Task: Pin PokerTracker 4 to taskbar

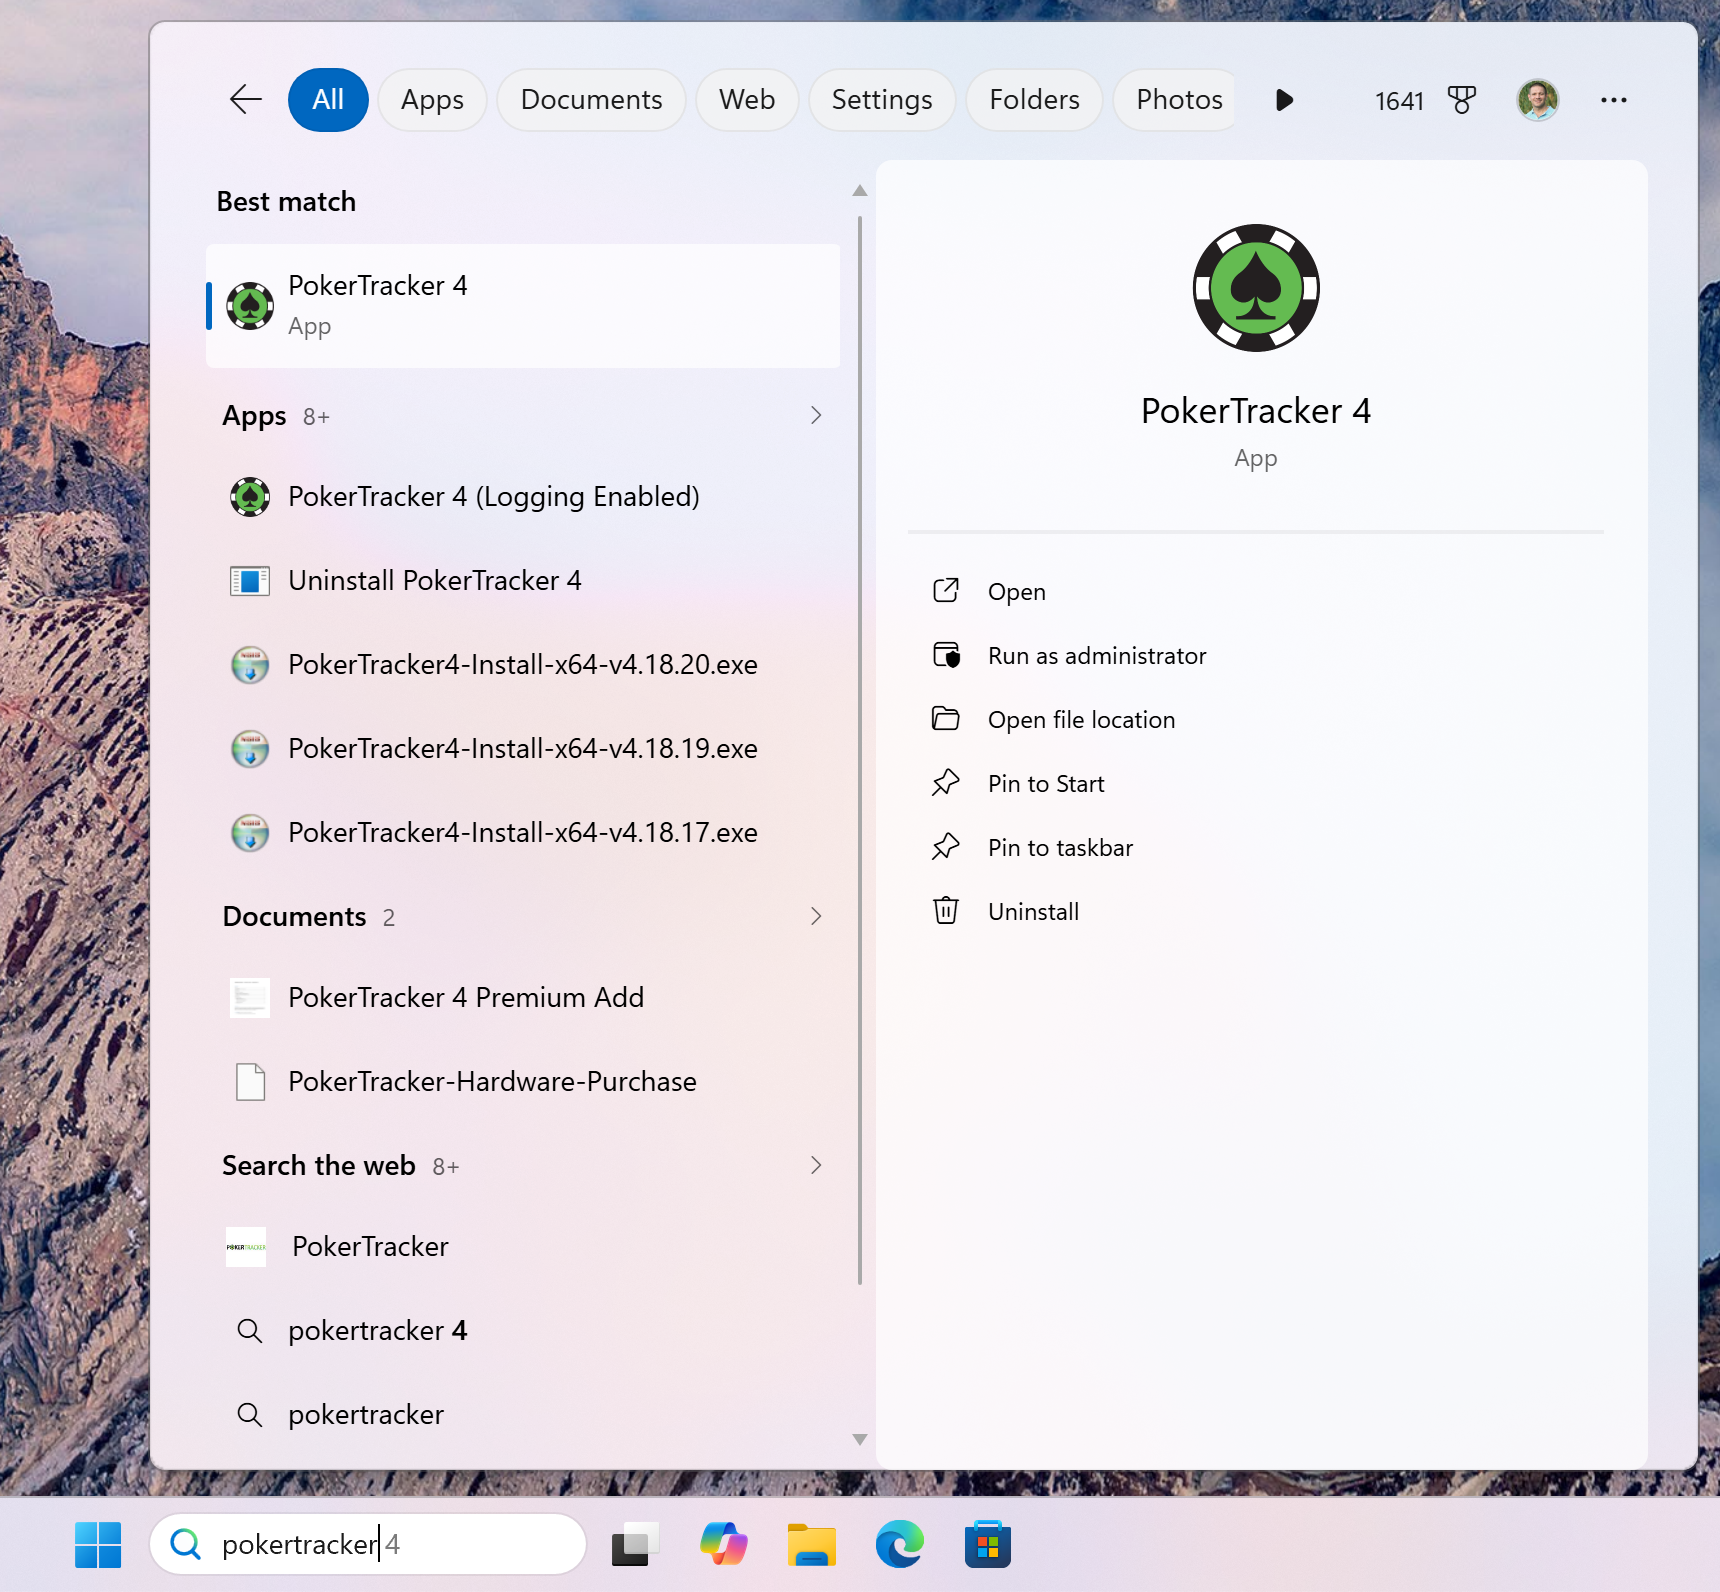Action: [1255, 848]
